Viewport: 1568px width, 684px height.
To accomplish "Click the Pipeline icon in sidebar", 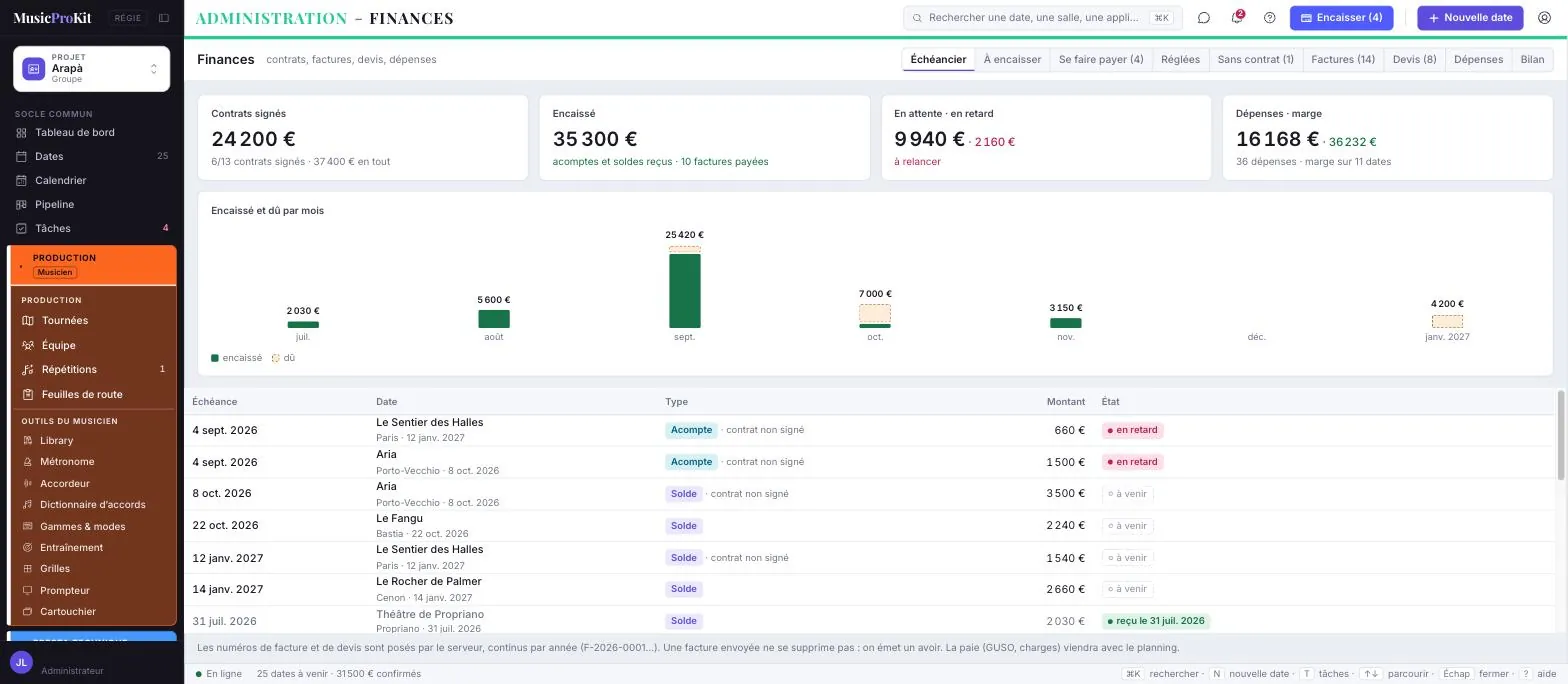I will click(22, 205).
